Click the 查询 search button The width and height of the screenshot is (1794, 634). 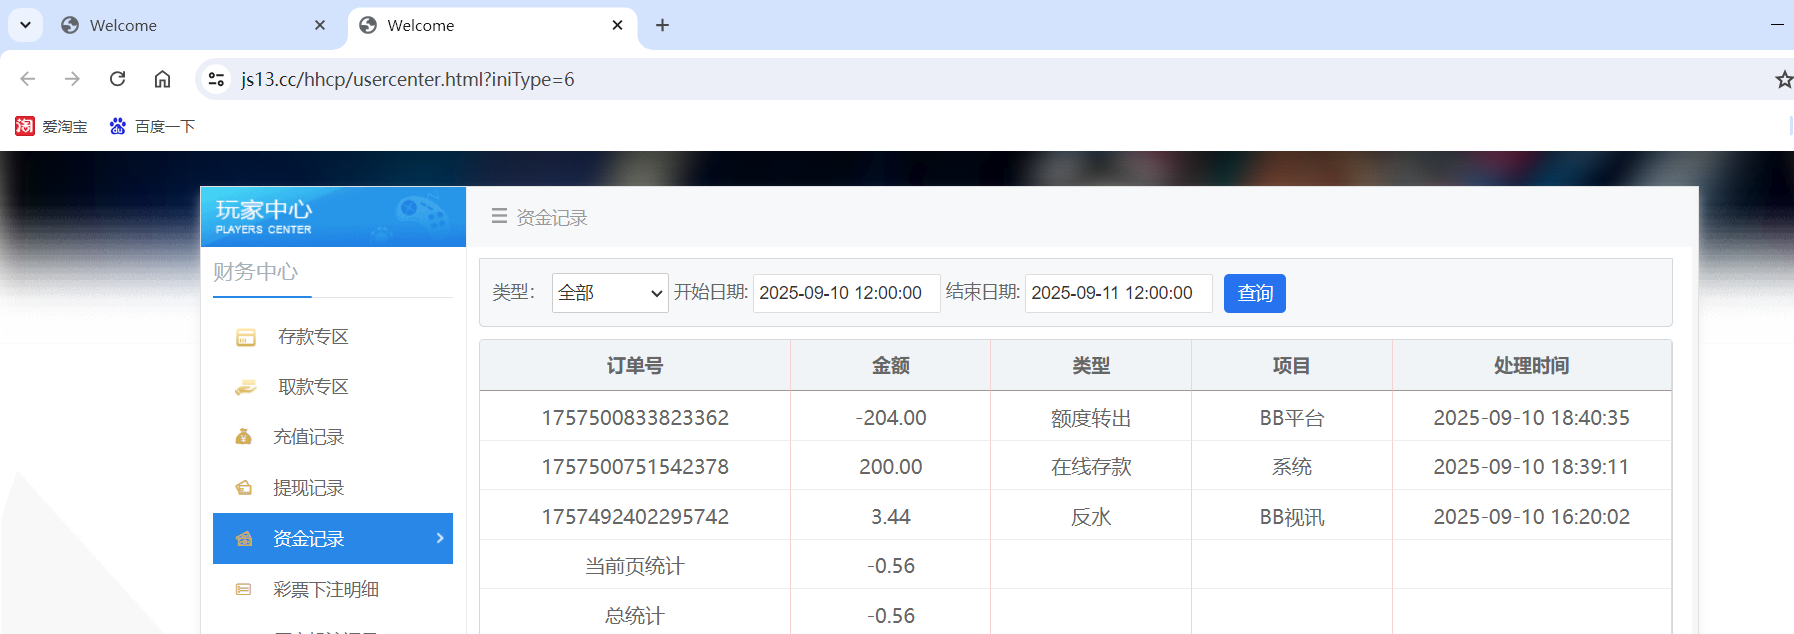[1255, 293]
